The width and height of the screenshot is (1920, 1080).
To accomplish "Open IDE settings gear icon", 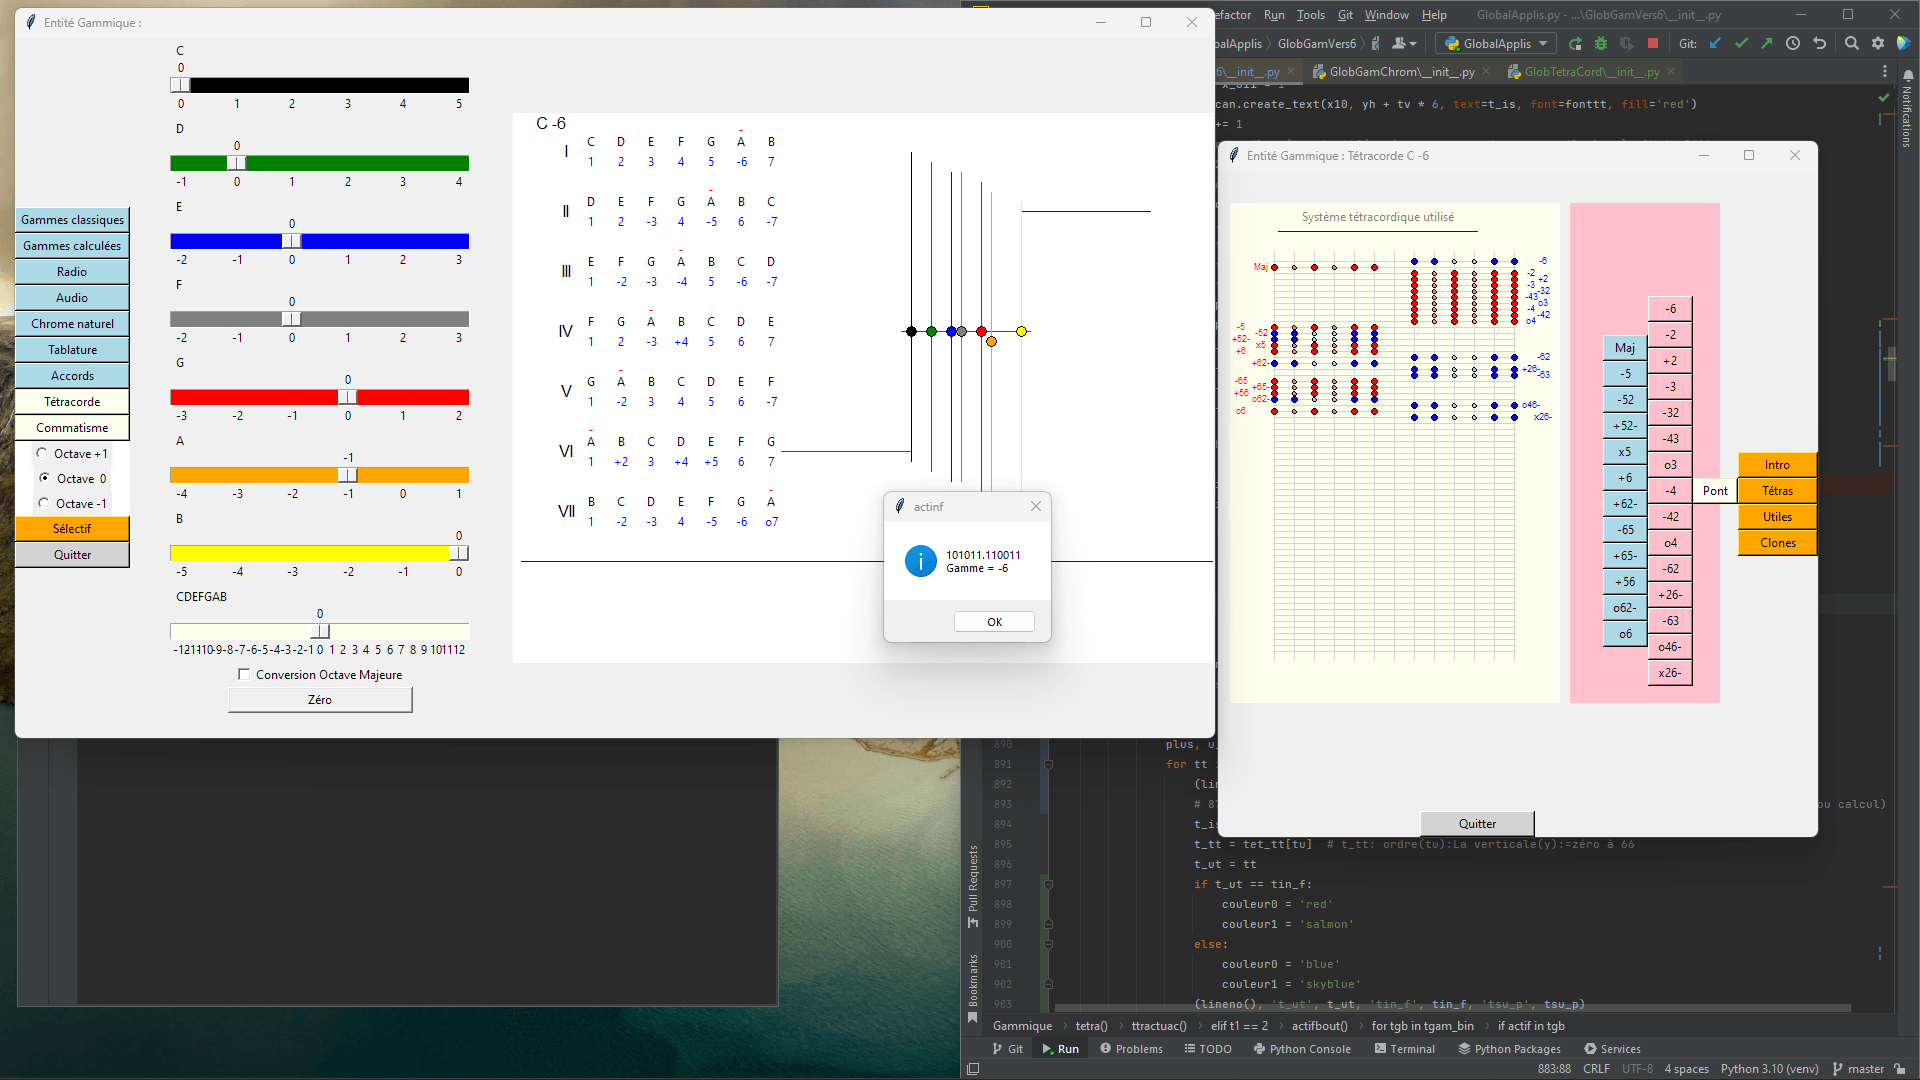I will [1878, 43].
